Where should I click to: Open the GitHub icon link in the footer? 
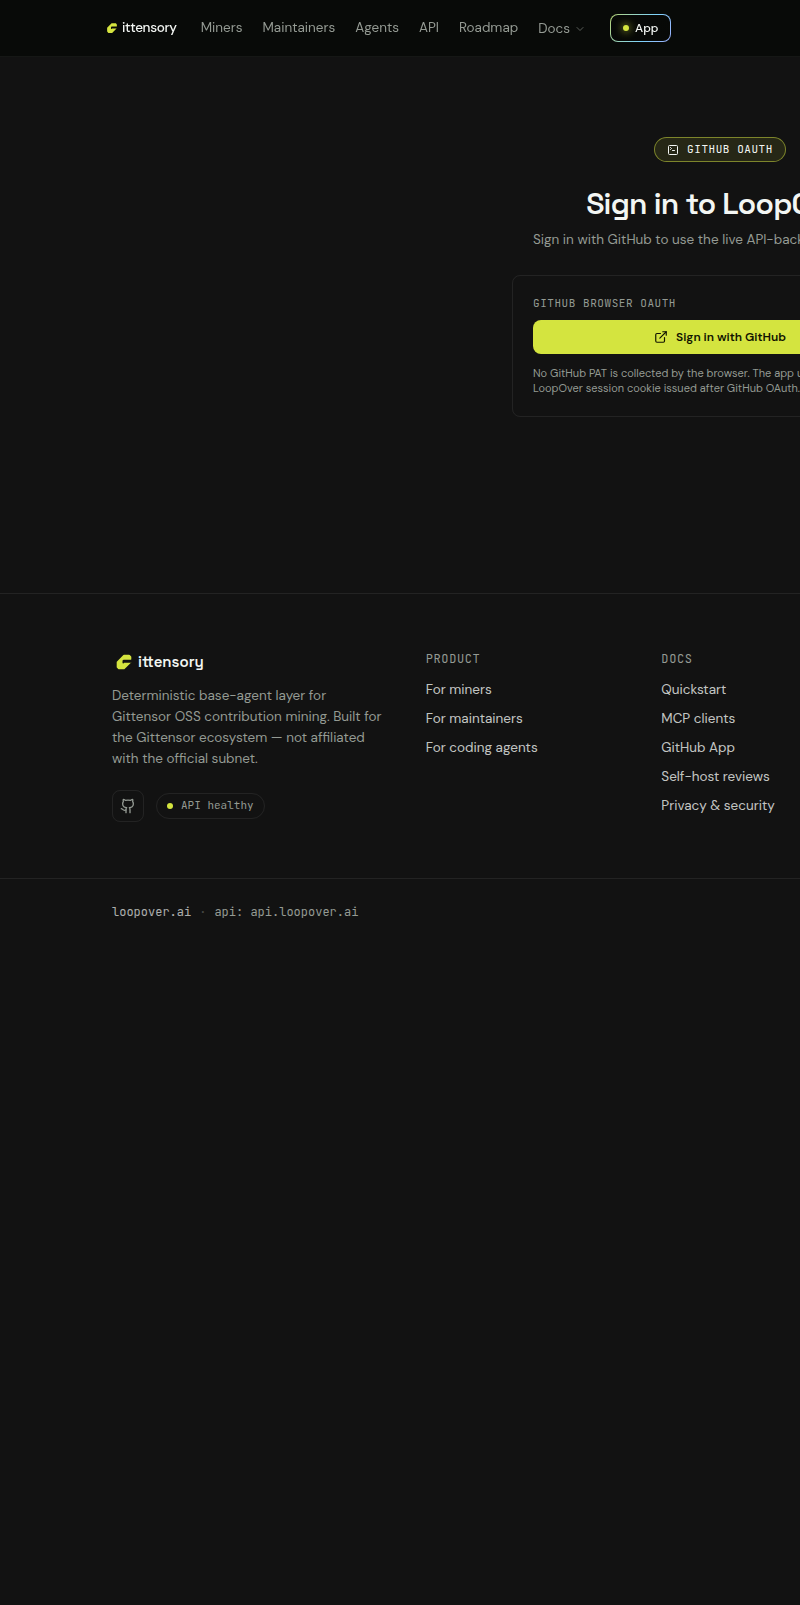(x=128, y=806)
